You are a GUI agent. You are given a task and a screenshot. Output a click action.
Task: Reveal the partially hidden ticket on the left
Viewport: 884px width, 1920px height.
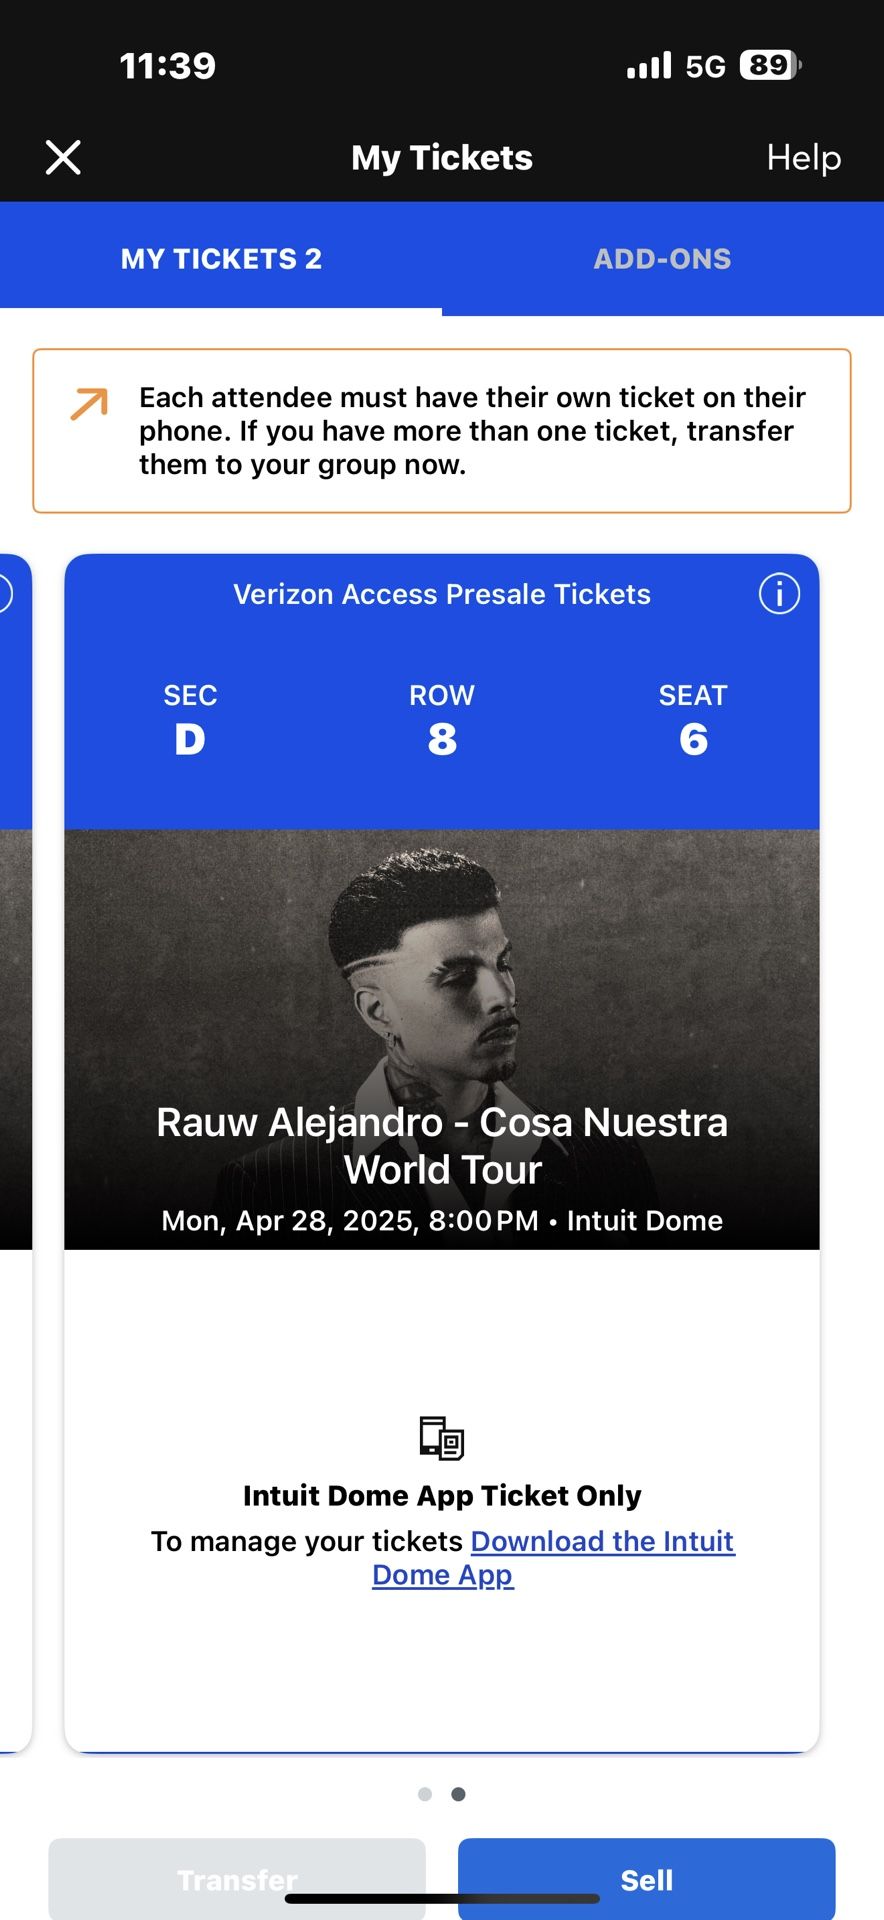[x=16, y=1000]
